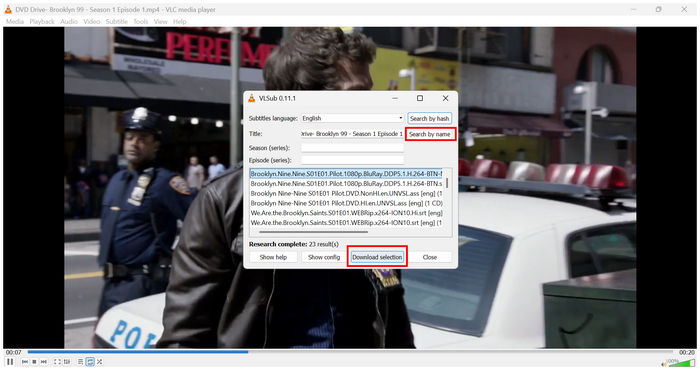Open the View menu

(160, 21)
